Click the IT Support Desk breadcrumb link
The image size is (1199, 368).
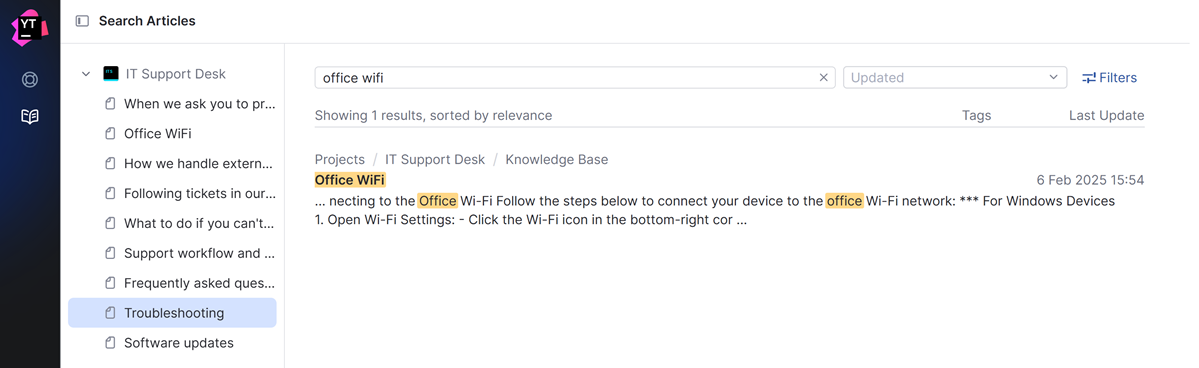tap(434, 159)
